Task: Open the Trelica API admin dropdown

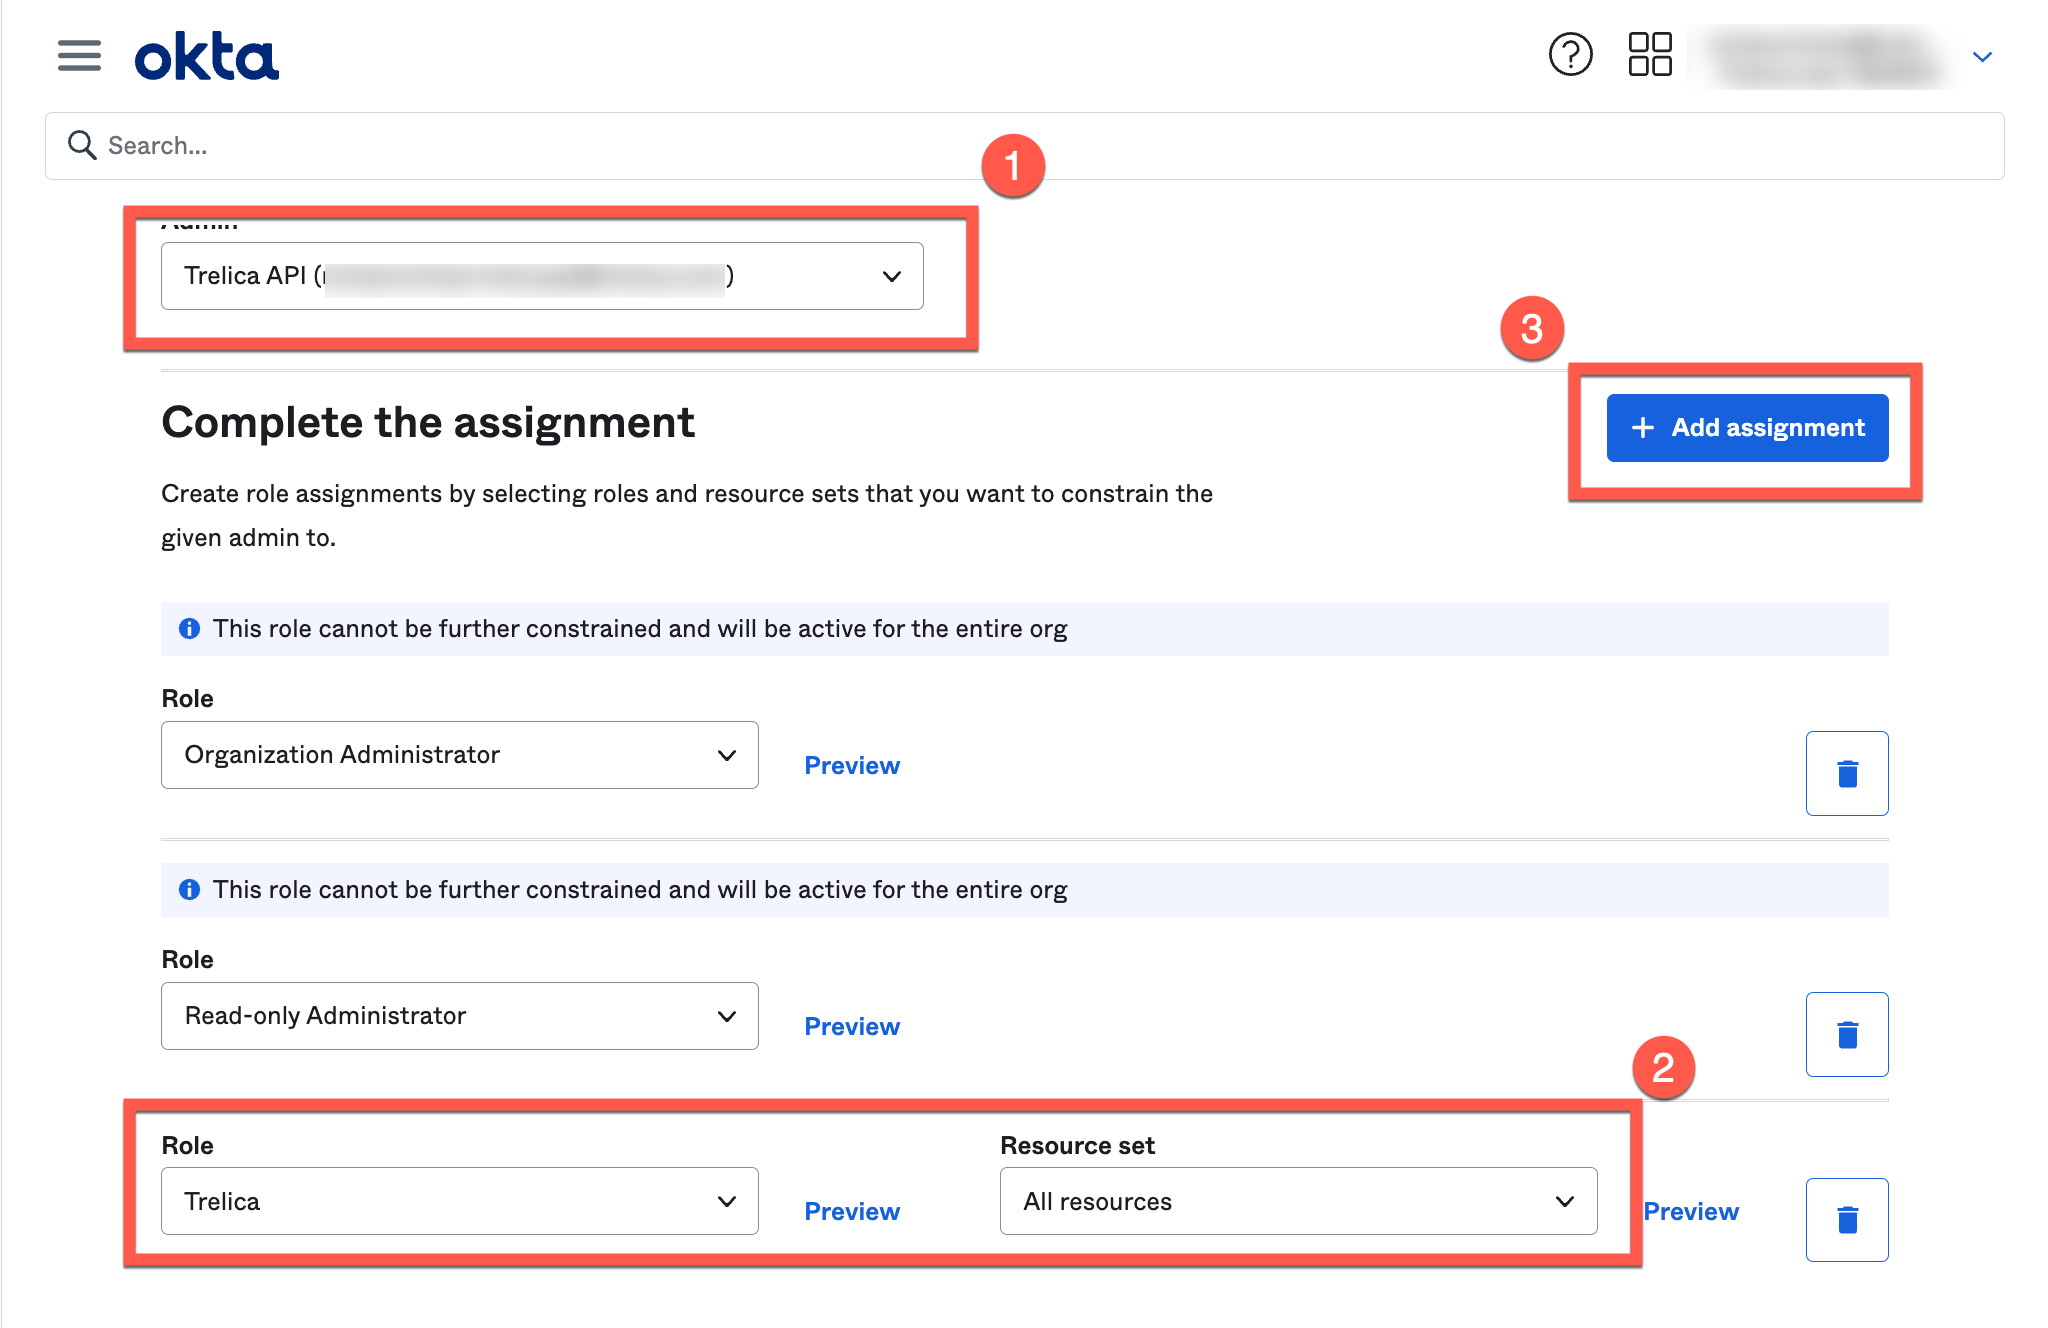Action: [542, 276]
